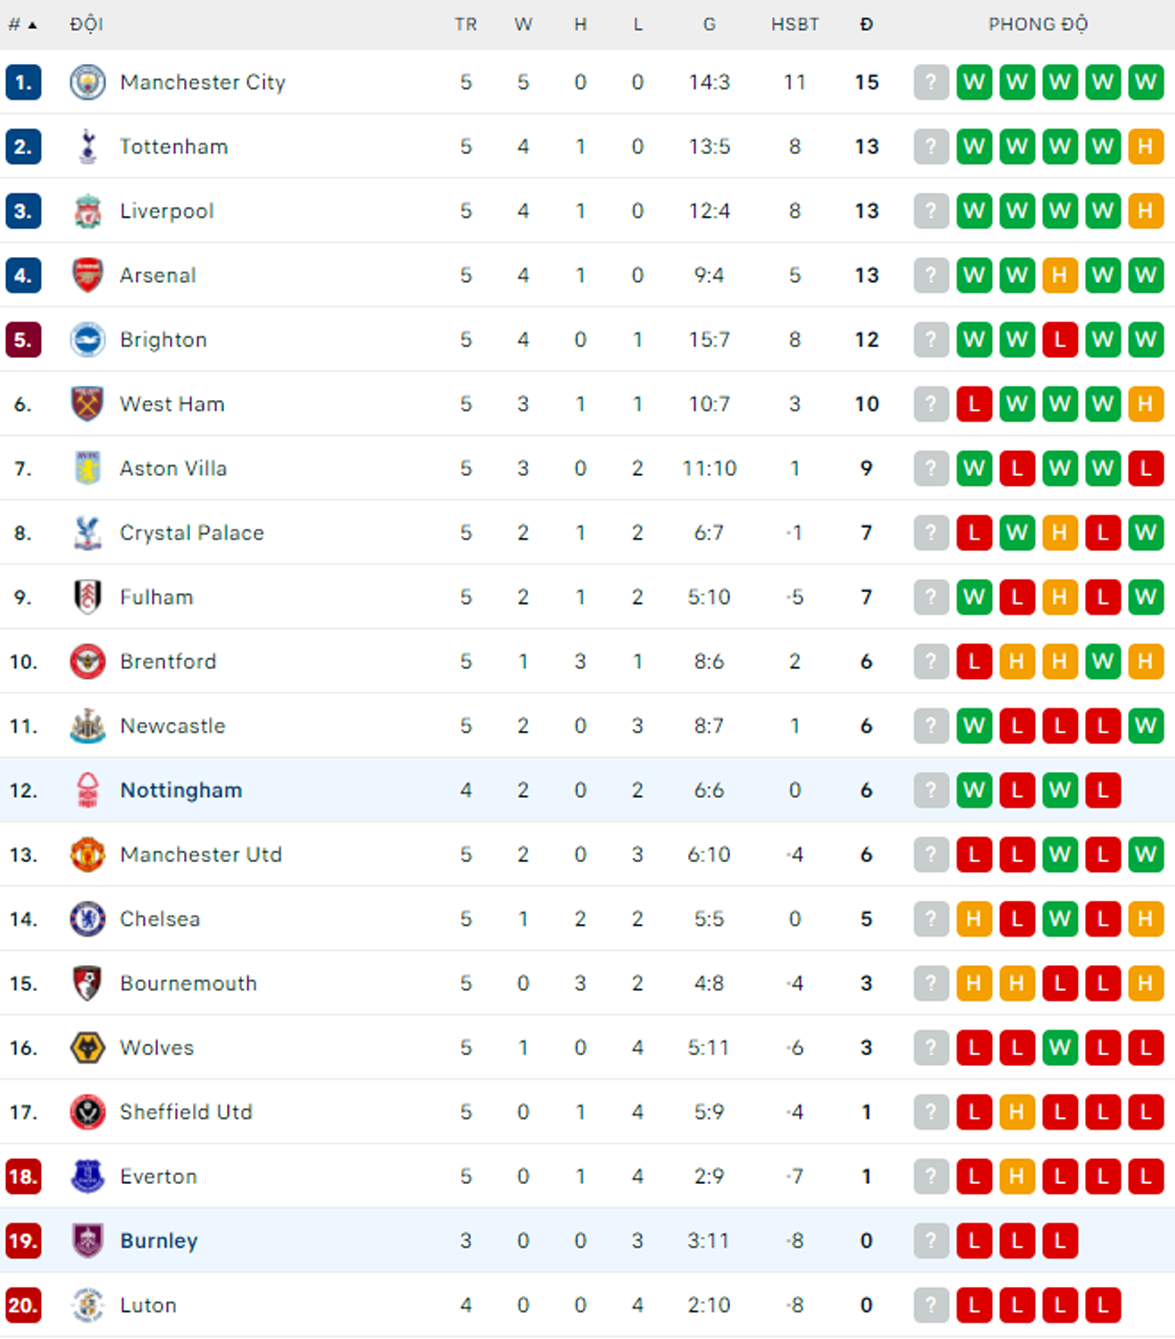Click the Chelsea club crest
1175x1339 pixels.
click(x=88, y=919)
